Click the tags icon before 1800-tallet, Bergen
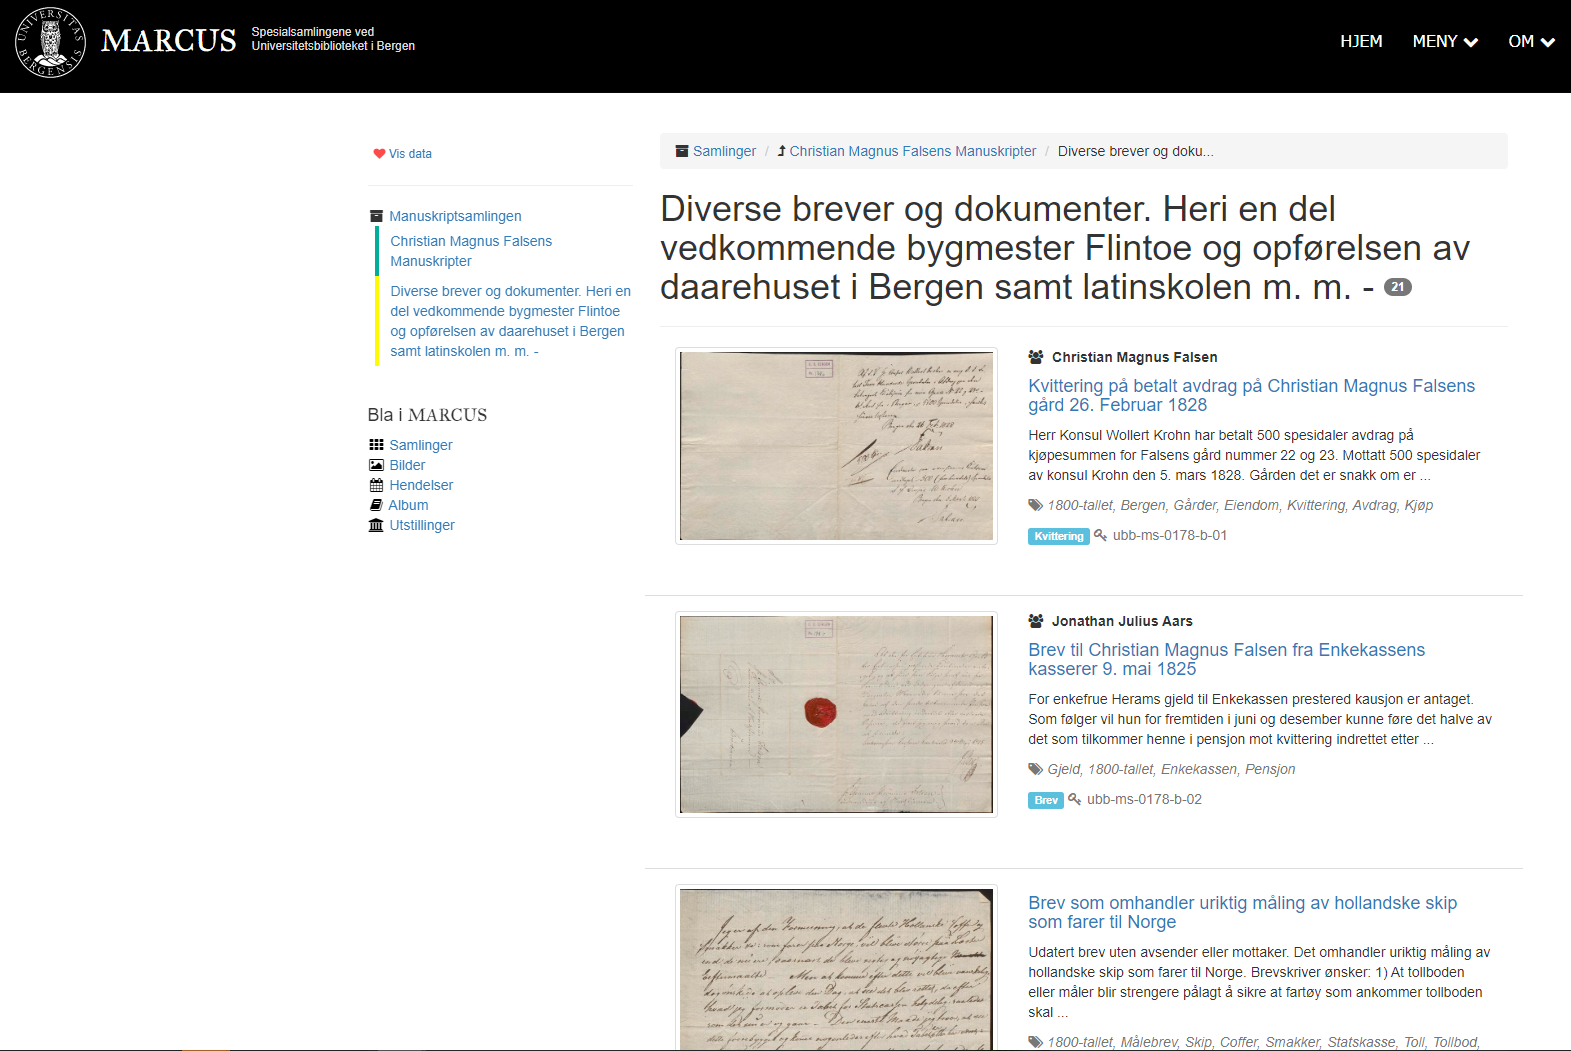The height and width of the screenshot is (1051, 1571). [1036, 505]
